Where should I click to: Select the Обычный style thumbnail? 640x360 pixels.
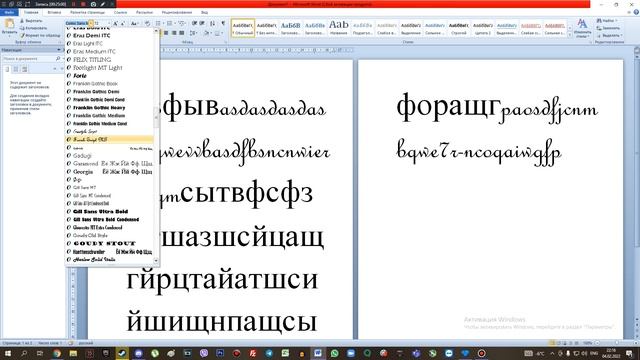pos(243,28)
